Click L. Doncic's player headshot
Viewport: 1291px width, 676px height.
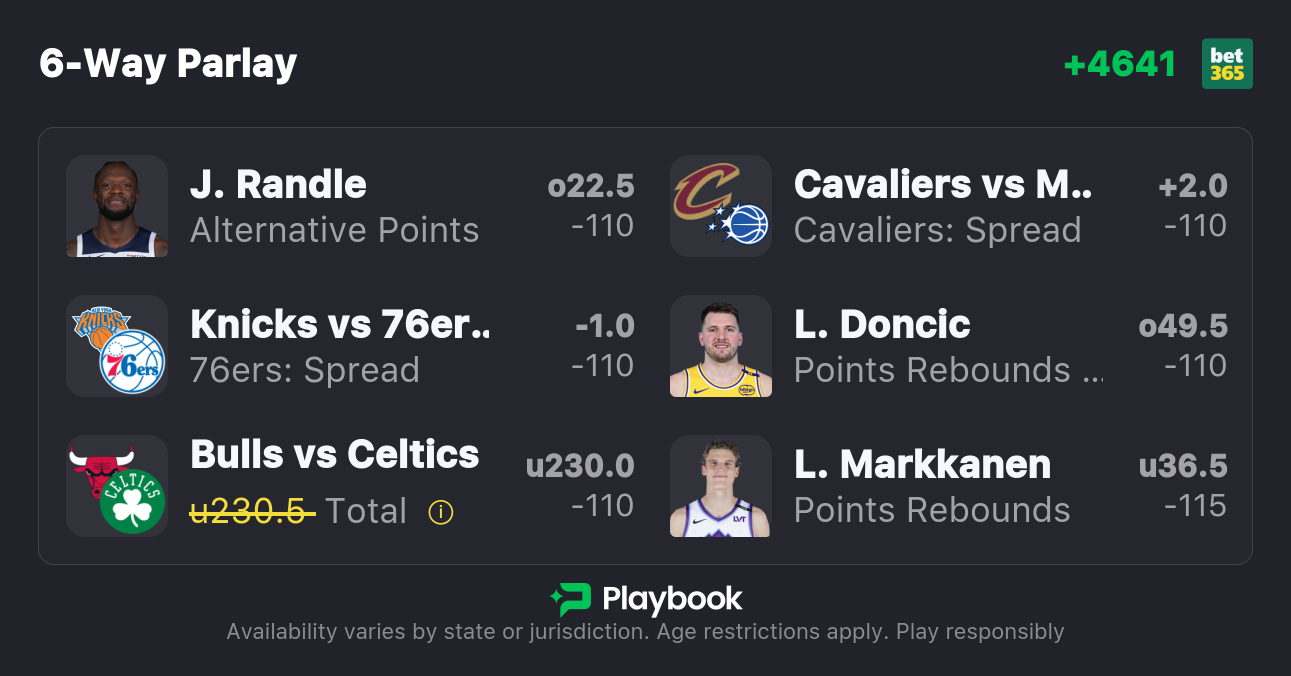tap(720, 345)
